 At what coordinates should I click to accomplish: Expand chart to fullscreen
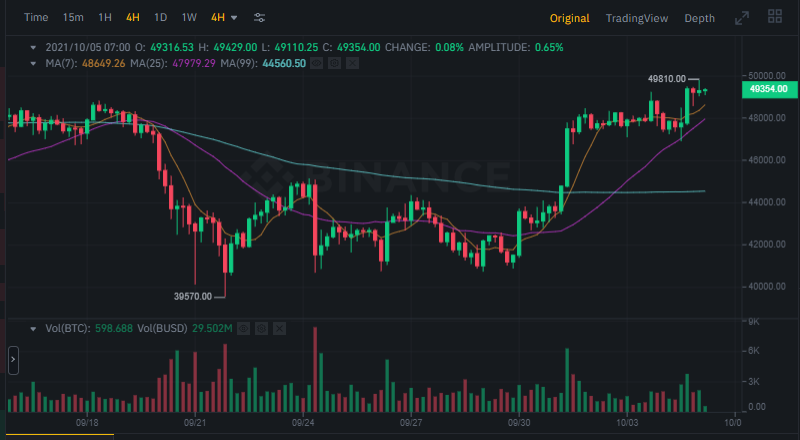pyautogui.click(x=741, y=18)
